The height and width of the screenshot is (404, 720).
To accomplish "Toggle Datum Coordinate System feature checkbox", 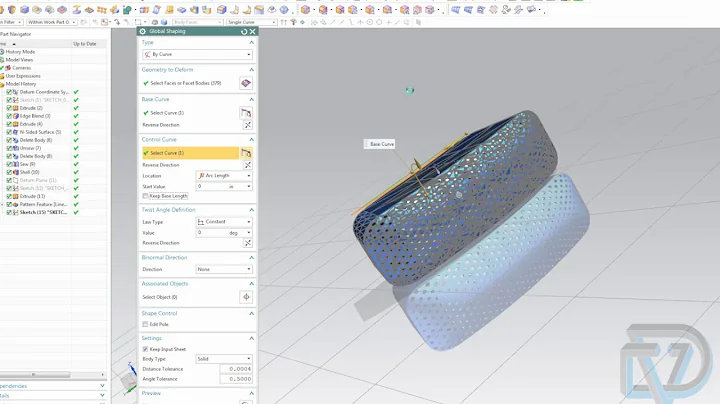I will pos(9,92).
